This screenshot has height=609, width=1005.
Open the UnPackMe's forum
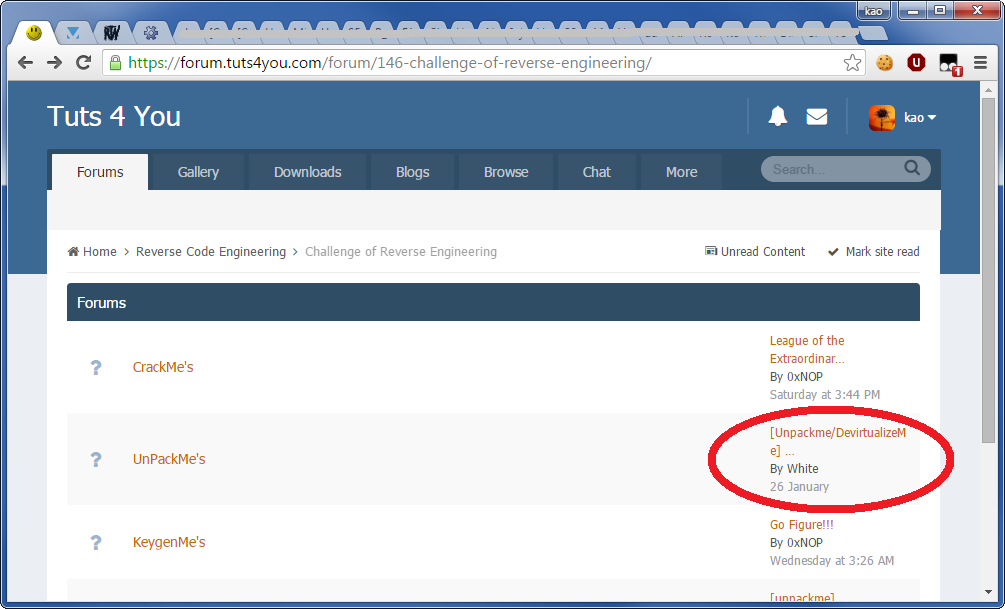click(x=169, y=459)
